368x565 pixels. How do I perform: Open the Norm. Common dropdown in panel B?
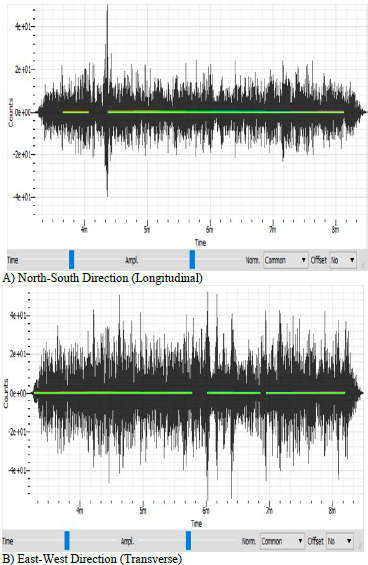(x=282, y=541)
